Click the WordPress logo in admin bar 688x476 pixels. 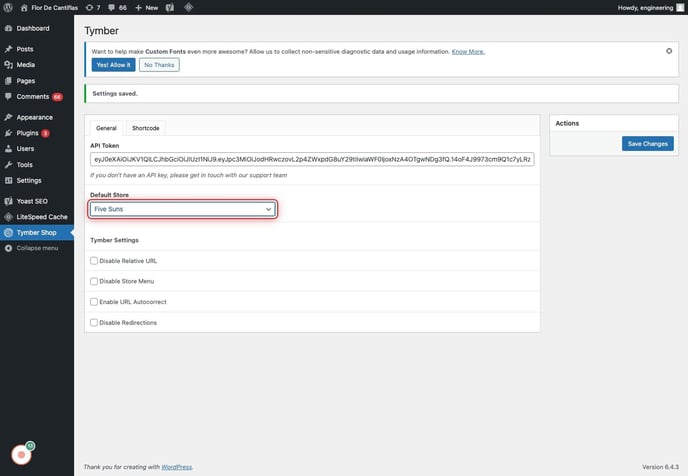9,7
